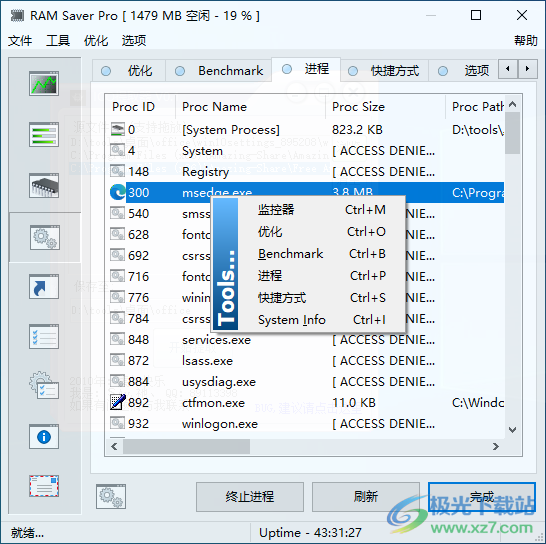Click the icon for usysdiag.exe row
This screenshot has width=546, height=544.
pyautogui.click(x=117, y=381)
